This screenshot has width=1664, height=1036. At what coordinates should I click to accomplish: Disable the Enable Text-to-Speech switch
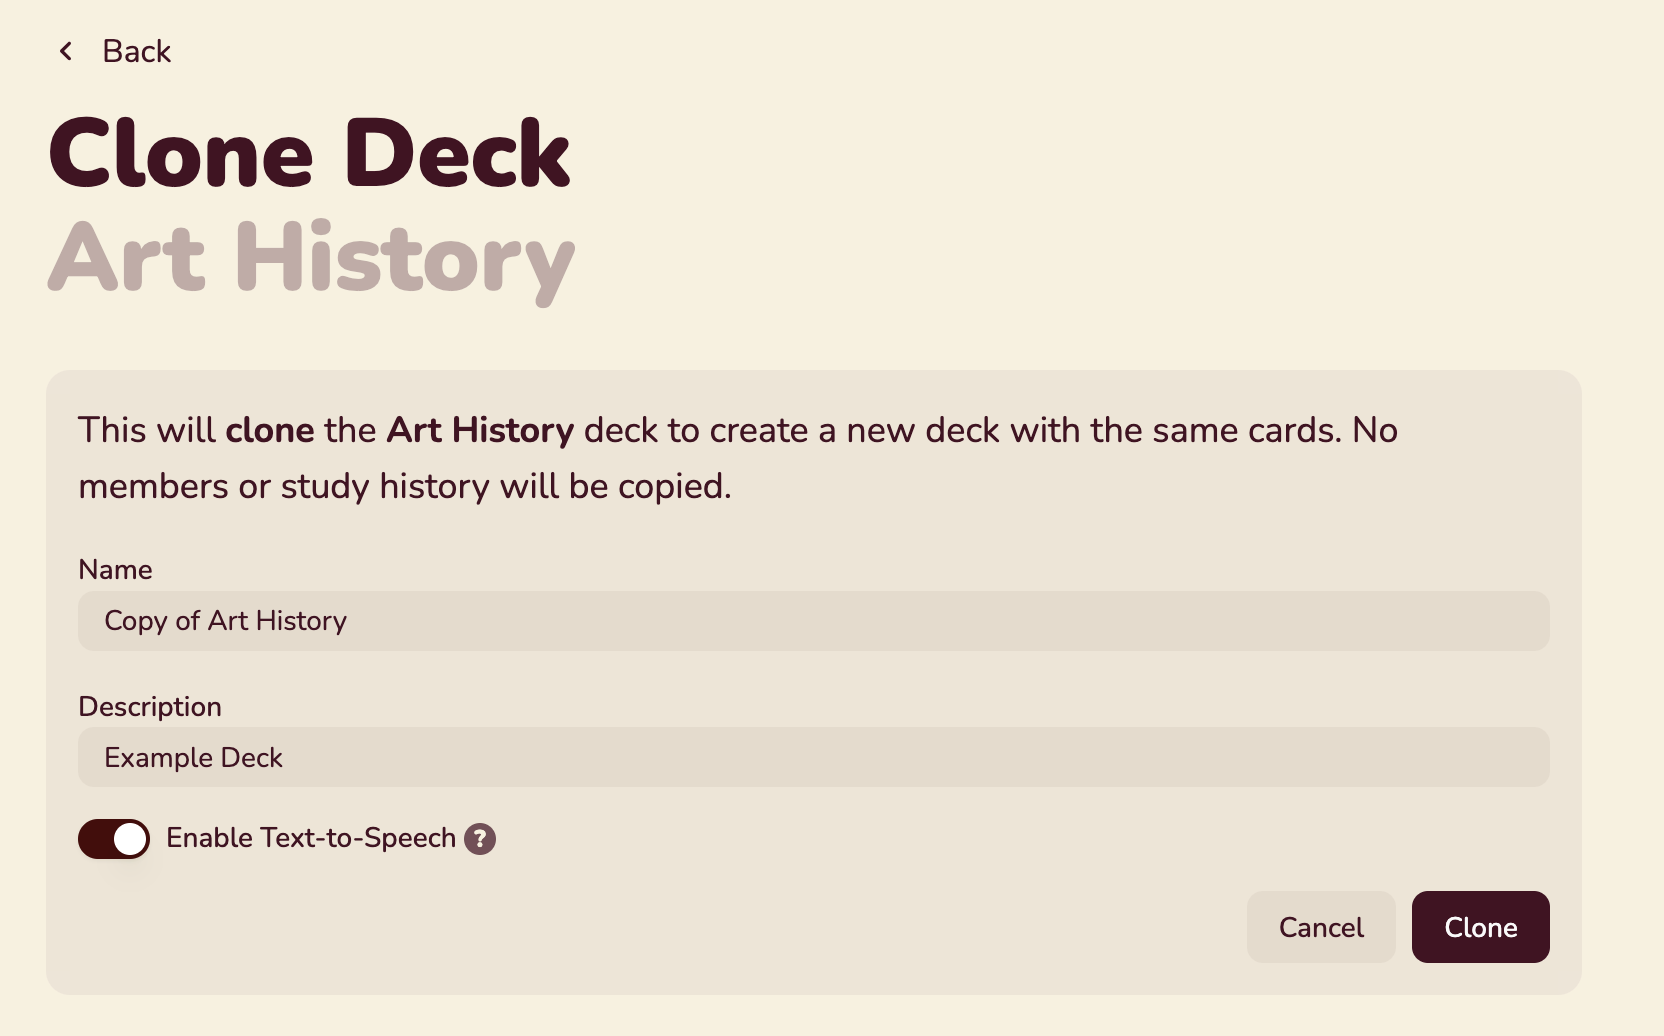click(x=114, y=839)
